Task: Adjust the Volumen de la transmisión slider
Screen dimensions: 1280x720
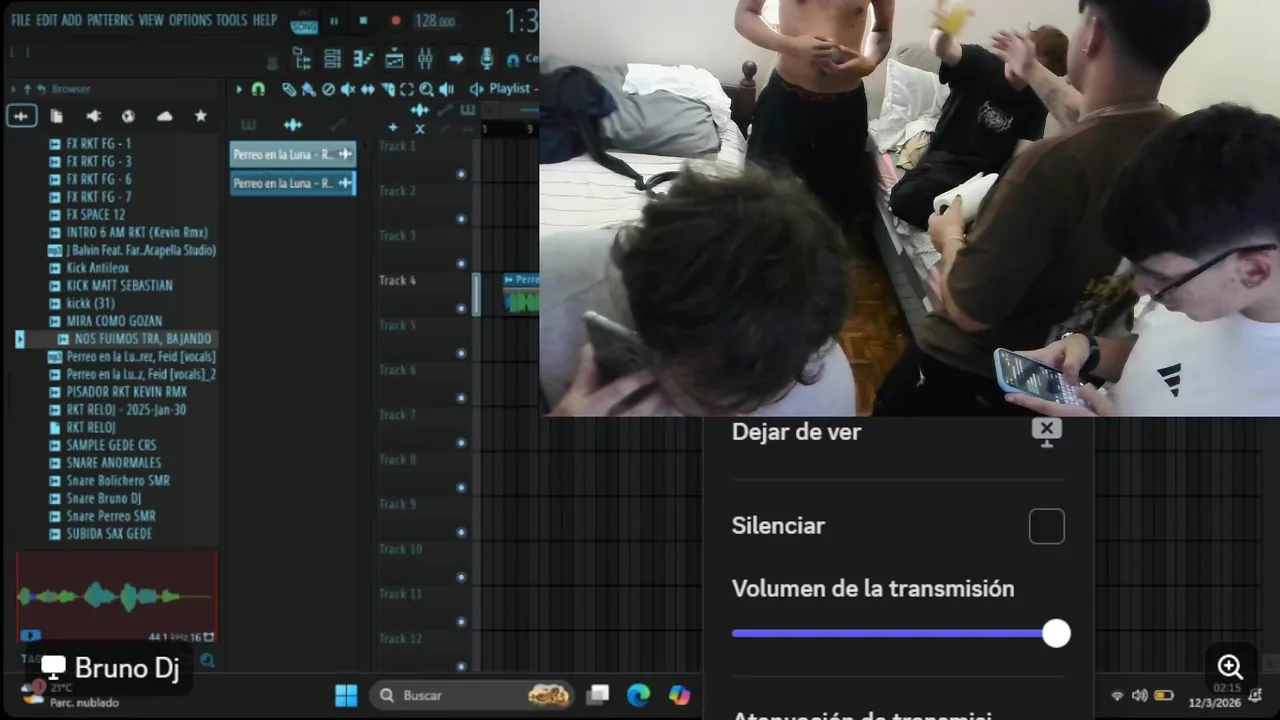Action: point(900,633)
